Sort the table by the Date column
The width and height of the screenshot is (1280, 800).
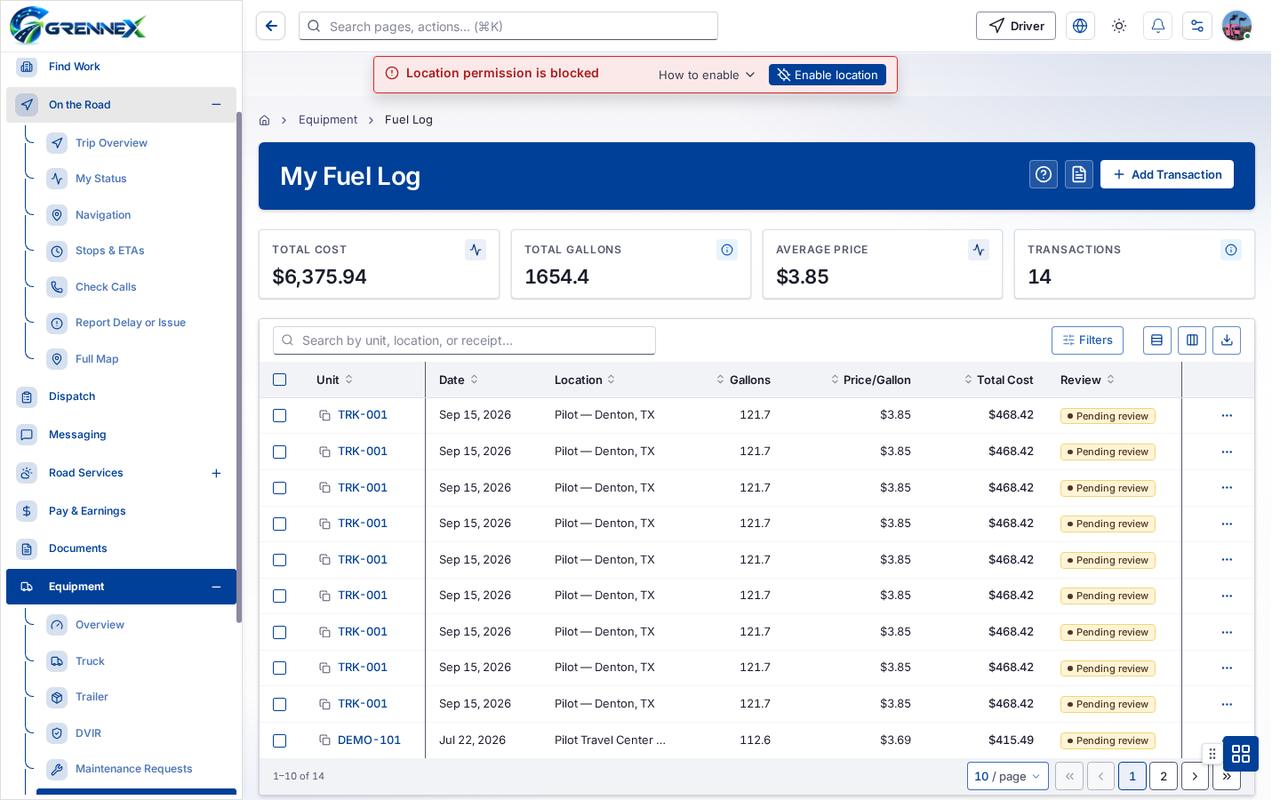tap(459, 380)
